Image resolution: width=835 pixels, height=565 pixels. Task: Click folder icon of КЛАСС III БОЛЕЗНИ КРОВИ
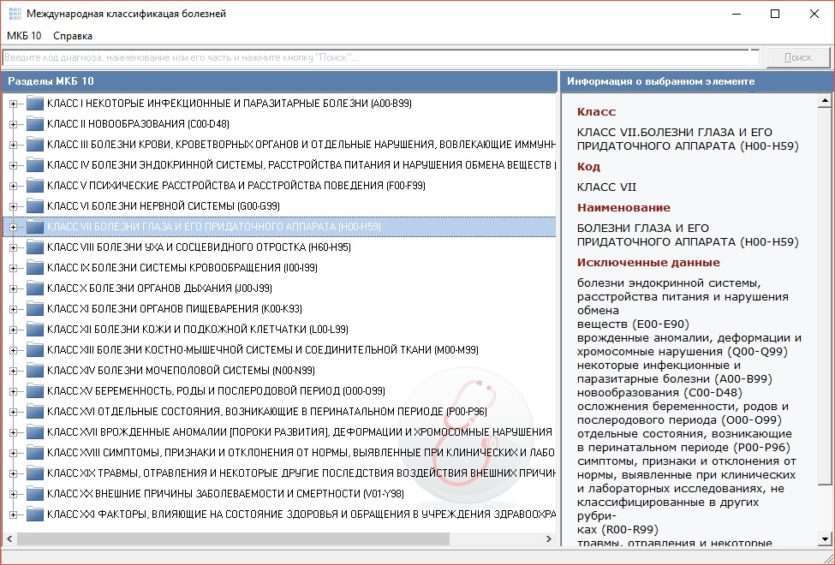click(x=35, y=145)
